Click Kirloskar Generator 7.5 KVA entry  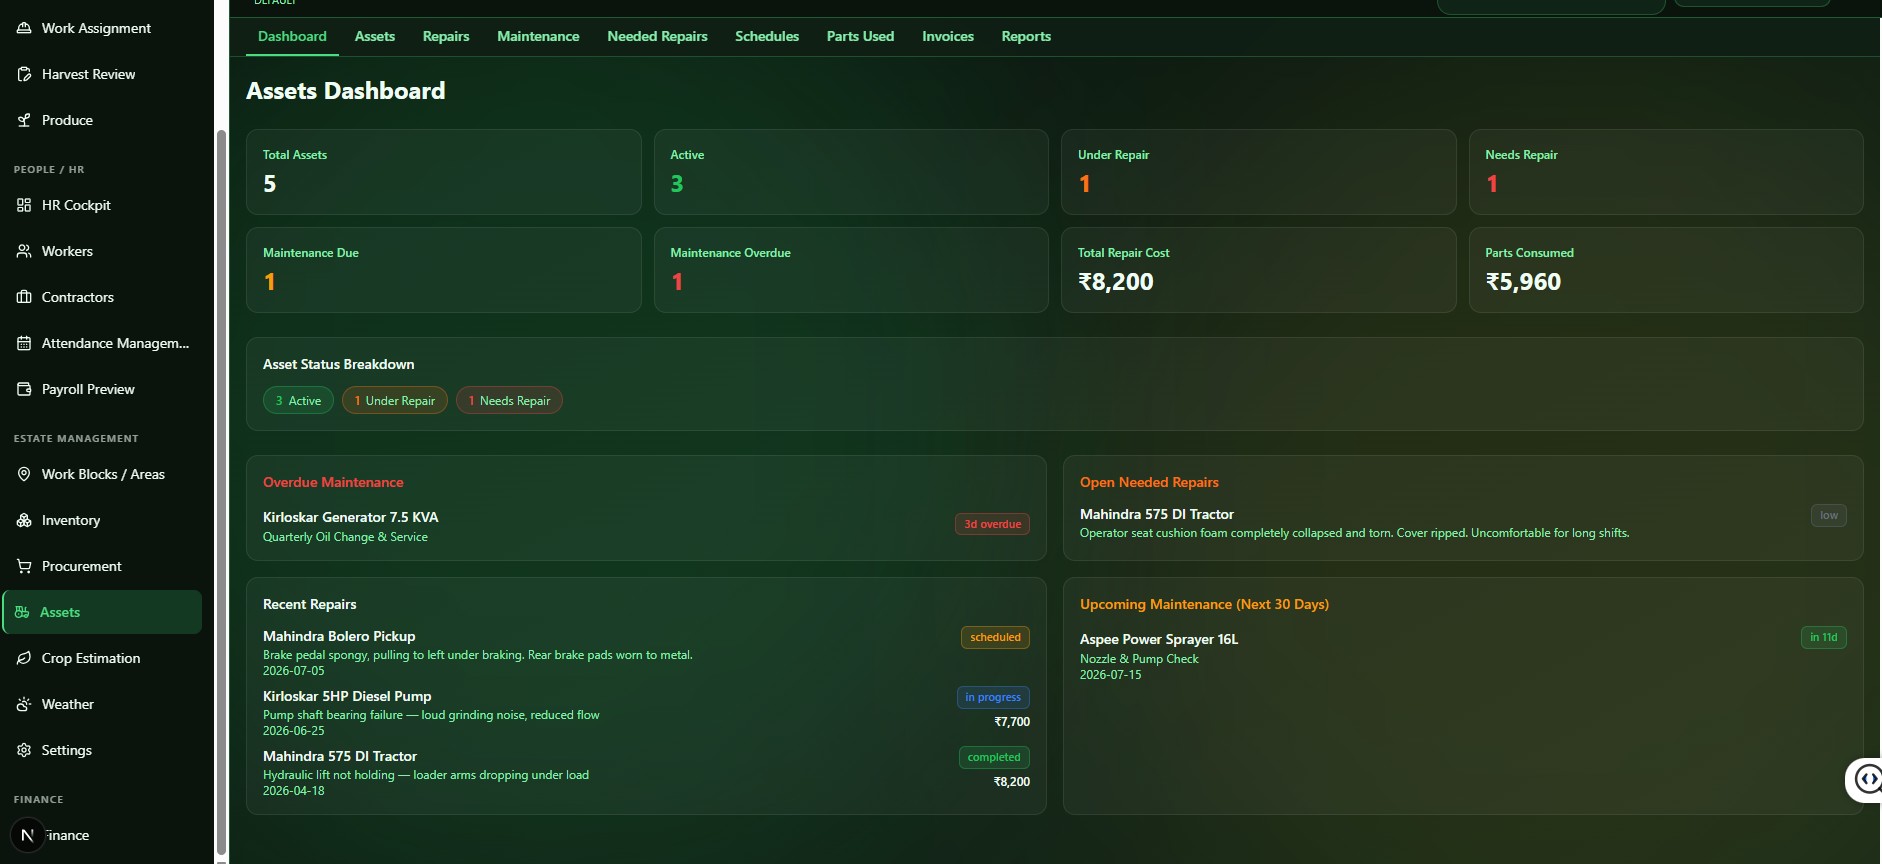[646, 526]
